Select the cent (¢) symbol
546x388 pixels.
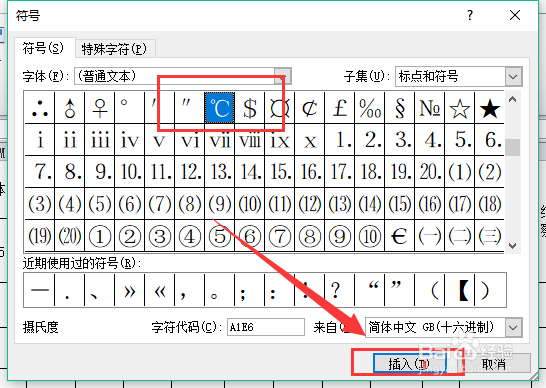tap(310, 108)
